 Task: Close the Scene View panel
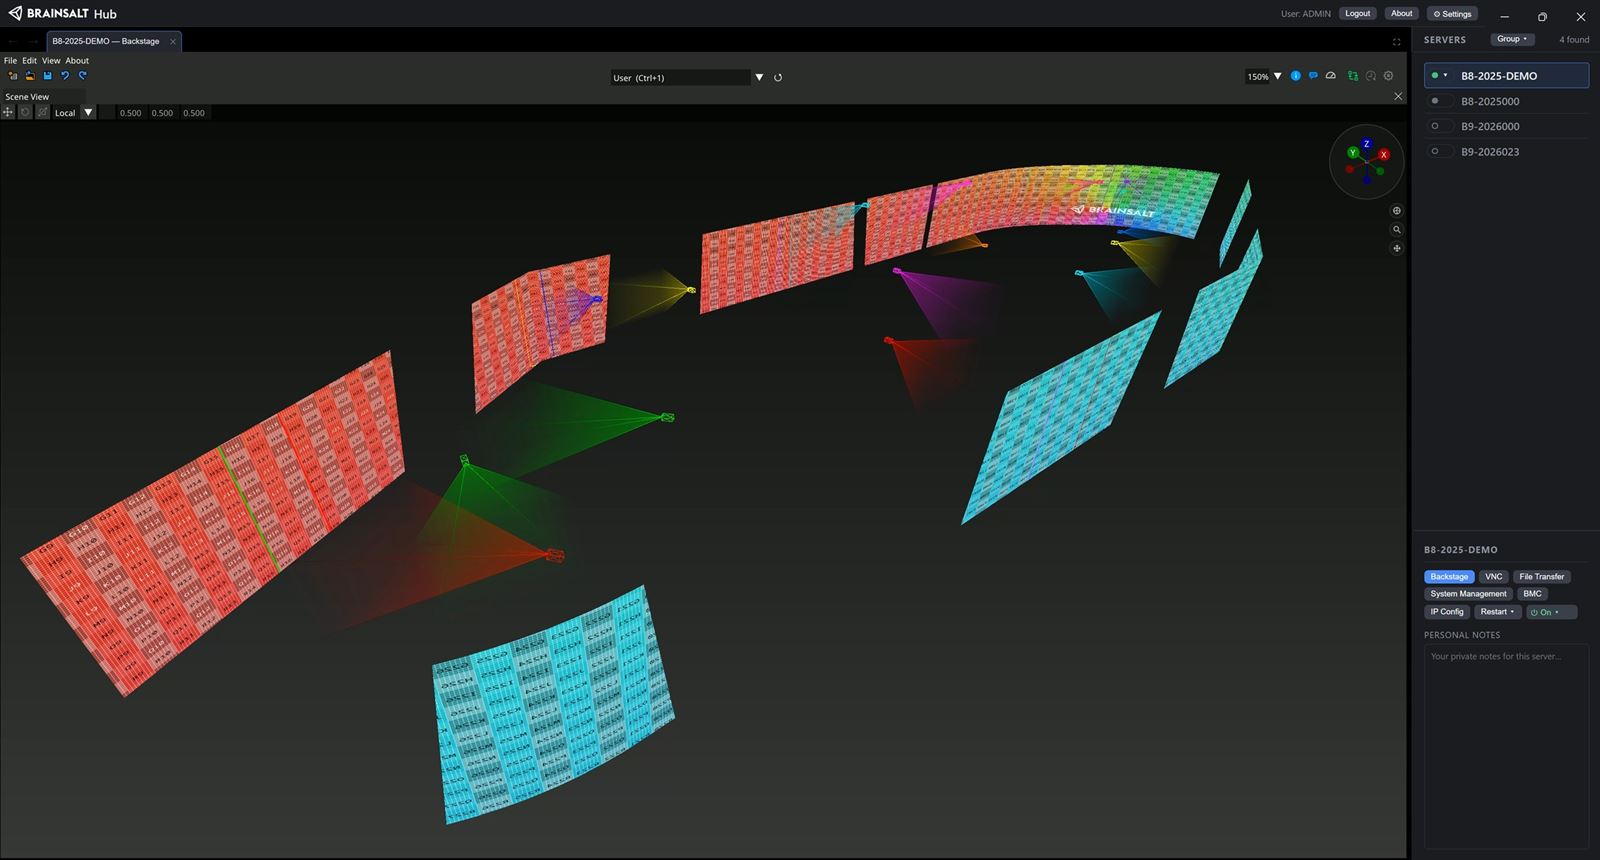pos(1398,96)
